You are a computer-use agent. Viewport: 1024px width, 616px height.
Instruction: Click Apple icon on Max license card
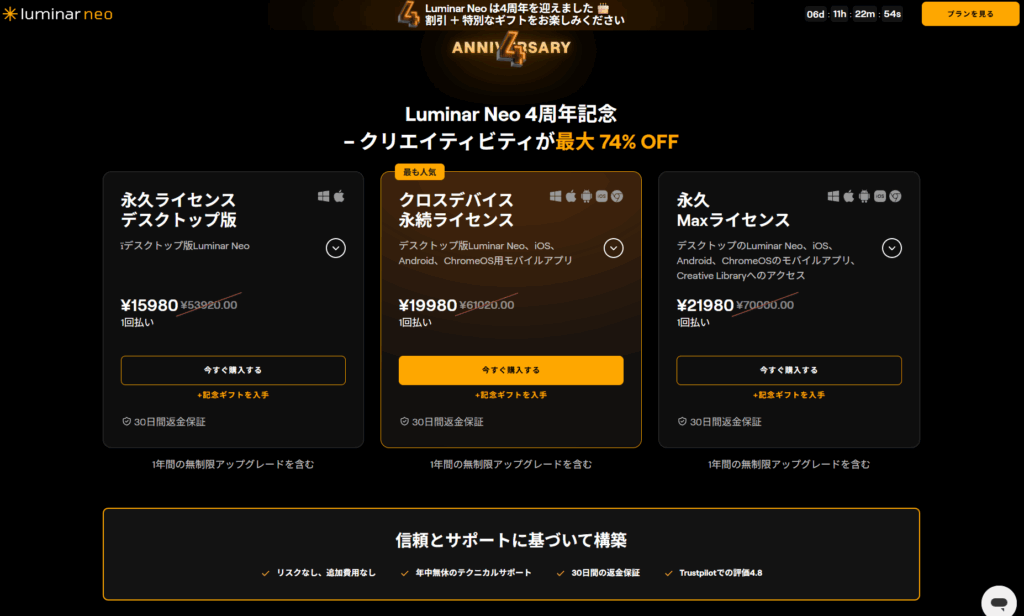click(849, 196)
